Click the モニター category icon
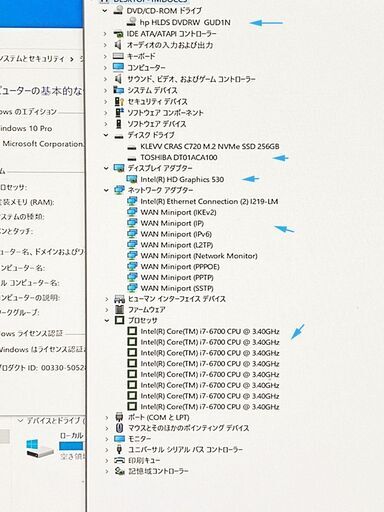This screenshot has height=512, width=384. click(x=119, y=439)
